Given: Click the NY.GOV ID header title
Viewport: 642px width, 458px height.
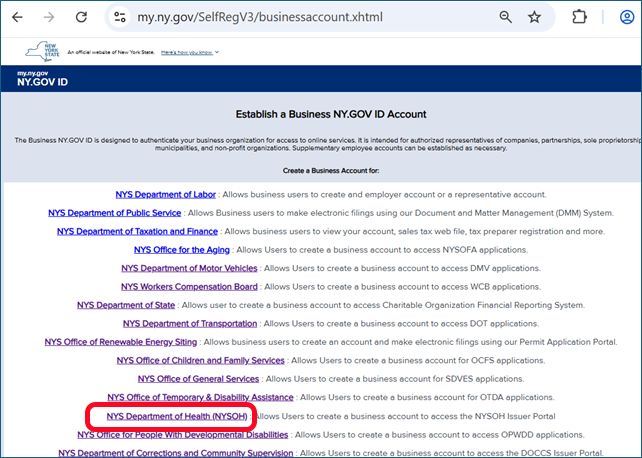Looking at the screenshot, I should (43, 82).
